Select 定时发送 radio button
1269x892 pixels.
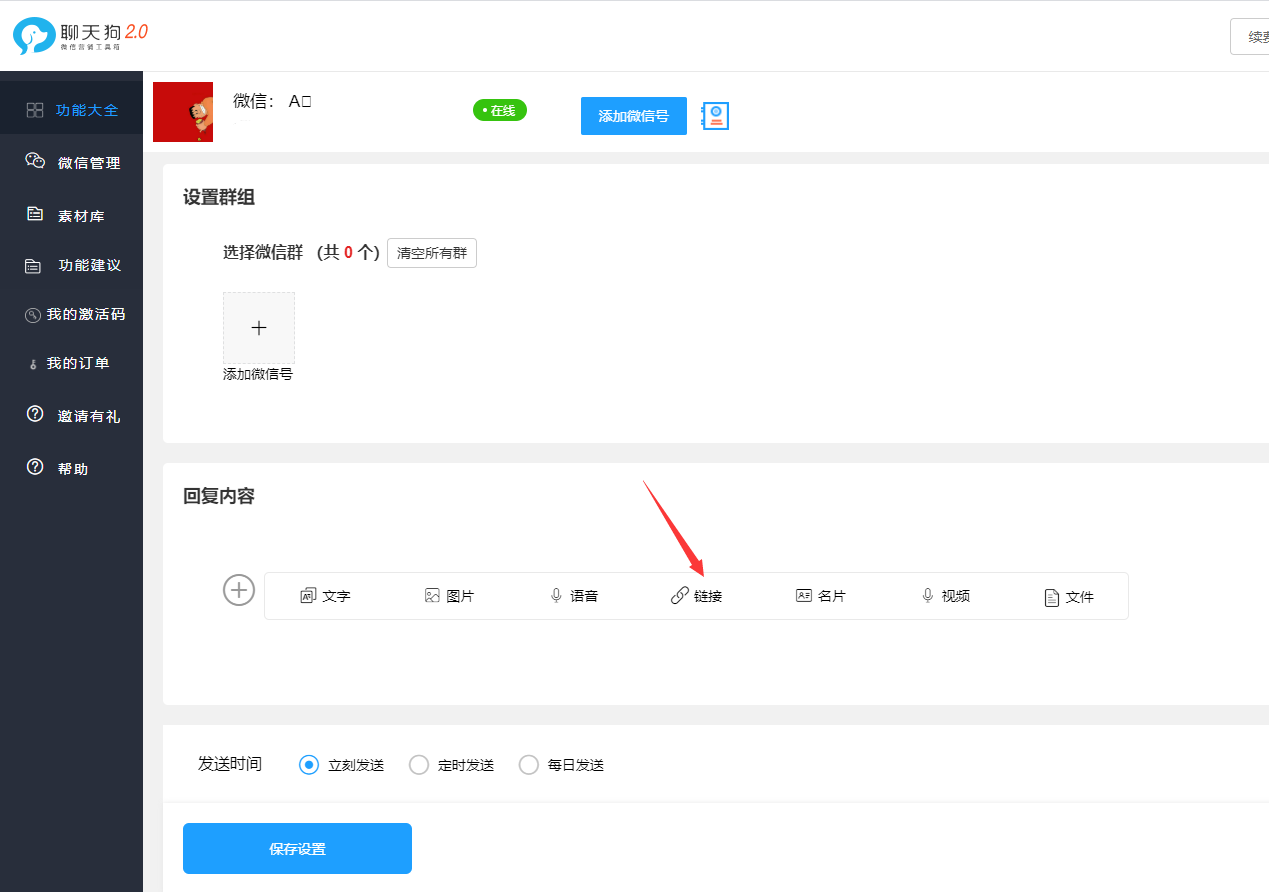click(x=419, y=765)
